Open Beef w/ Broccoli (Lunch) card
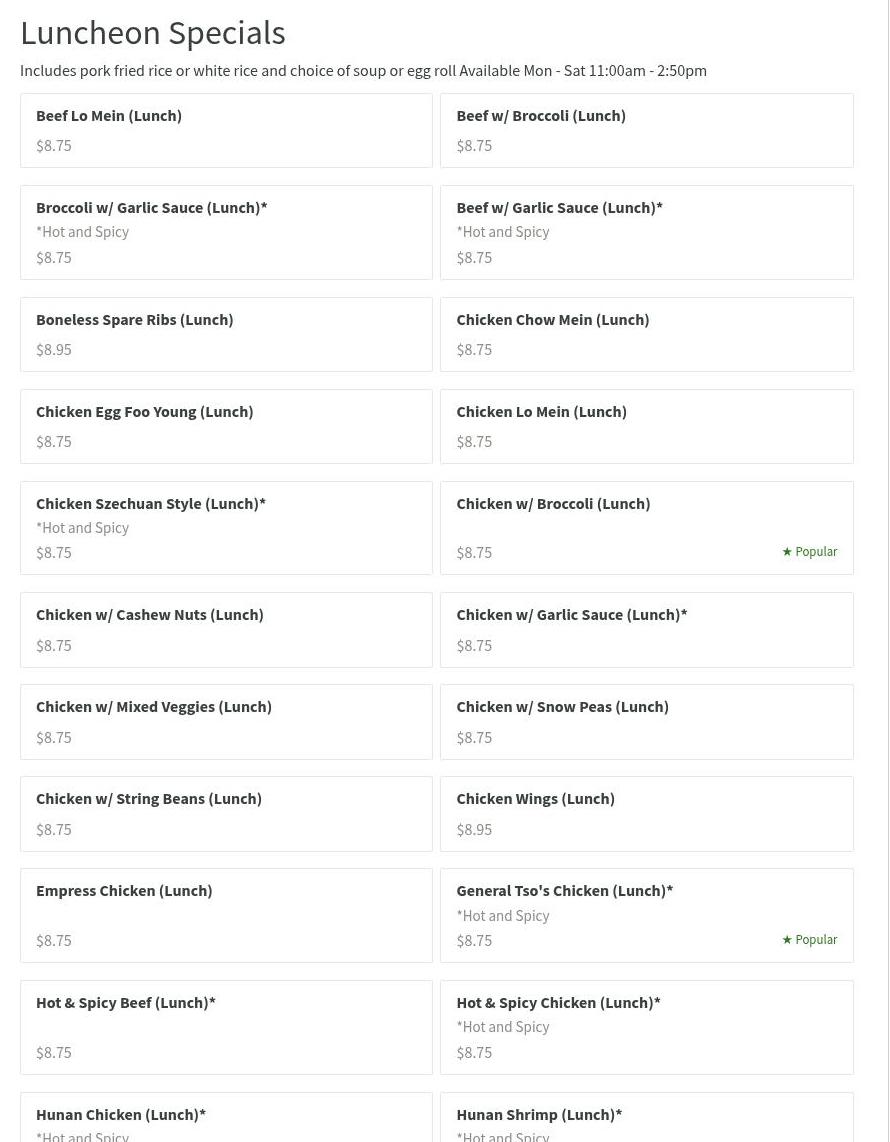The width and height of the screenshot is (890, 1142). [x=647, y=130]
